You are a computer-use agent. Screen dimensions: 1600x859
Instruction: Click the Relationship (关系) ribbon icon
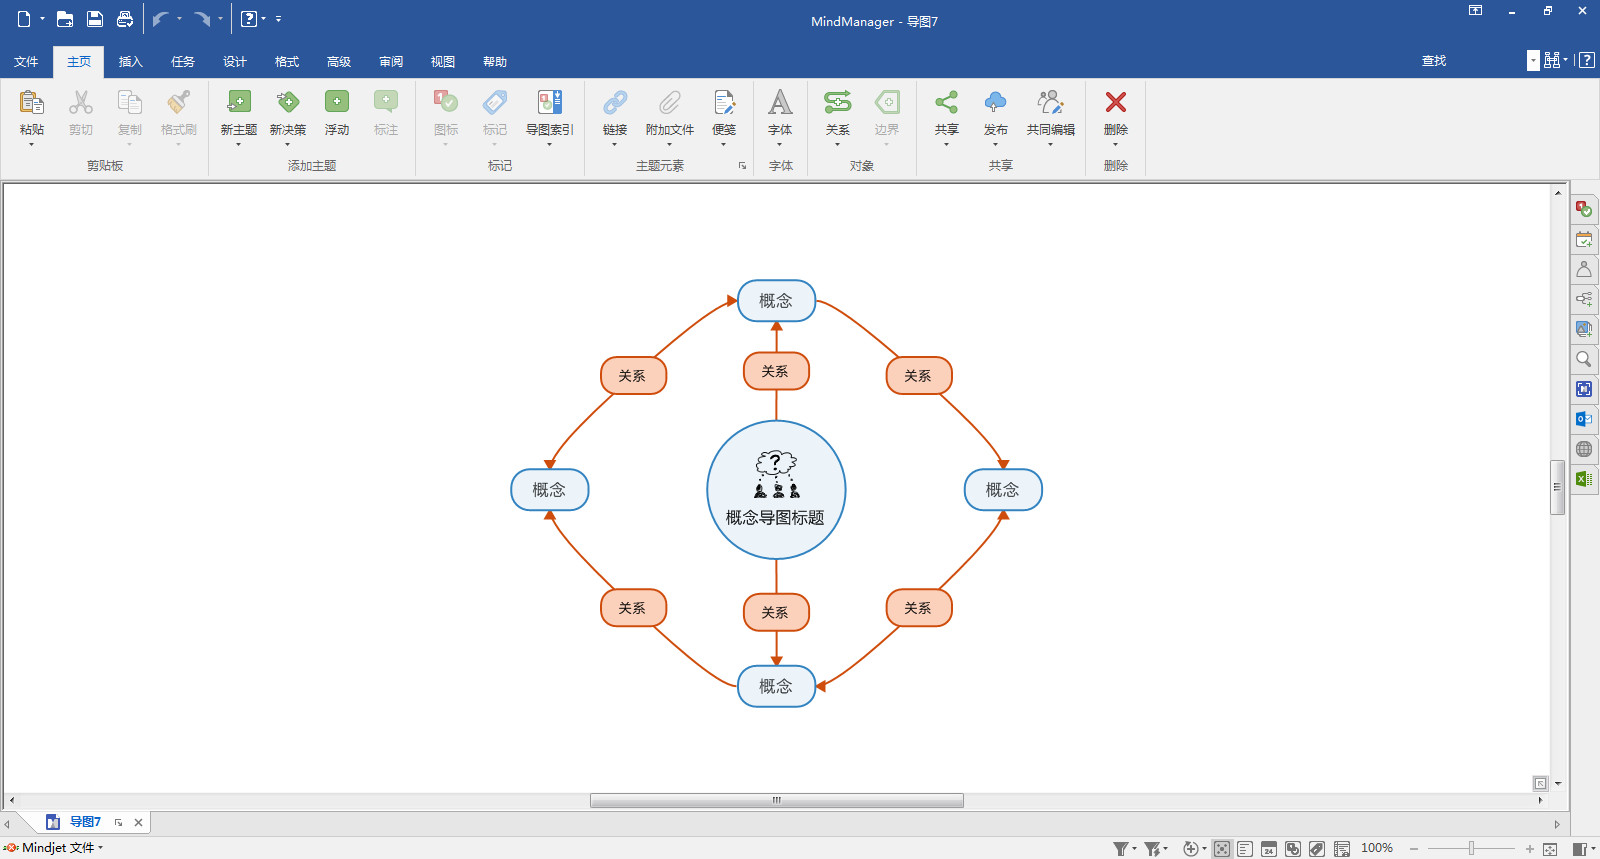click(x=837, y=102)
